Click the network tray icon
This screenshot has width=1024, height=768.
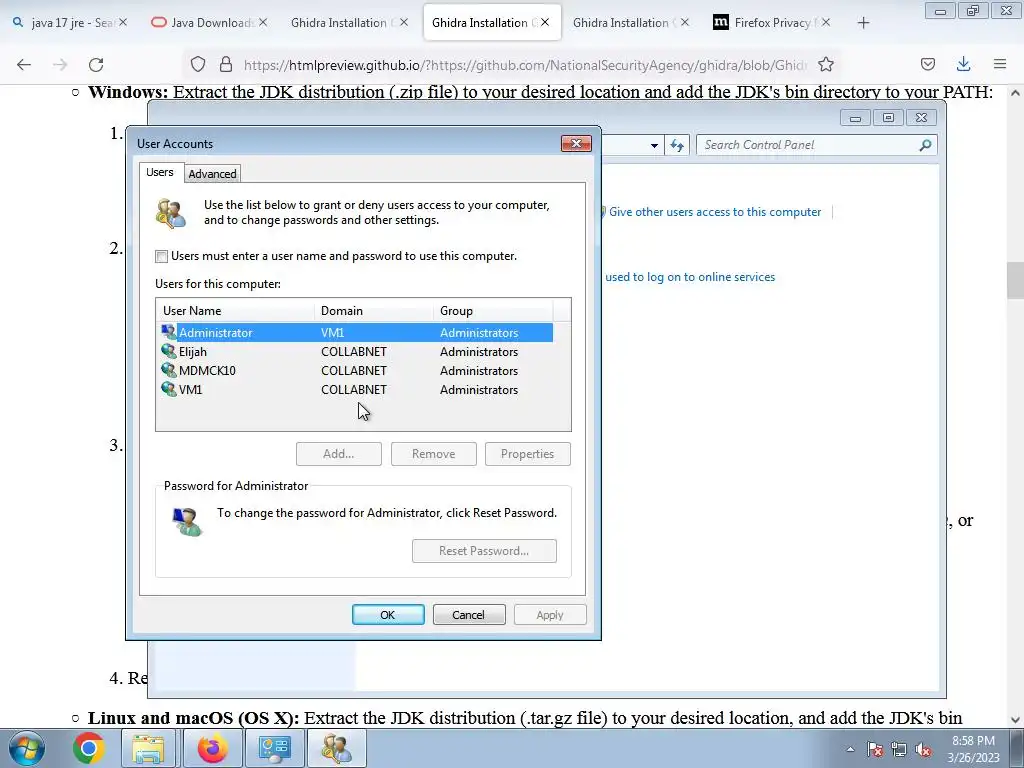pos(899,749)
